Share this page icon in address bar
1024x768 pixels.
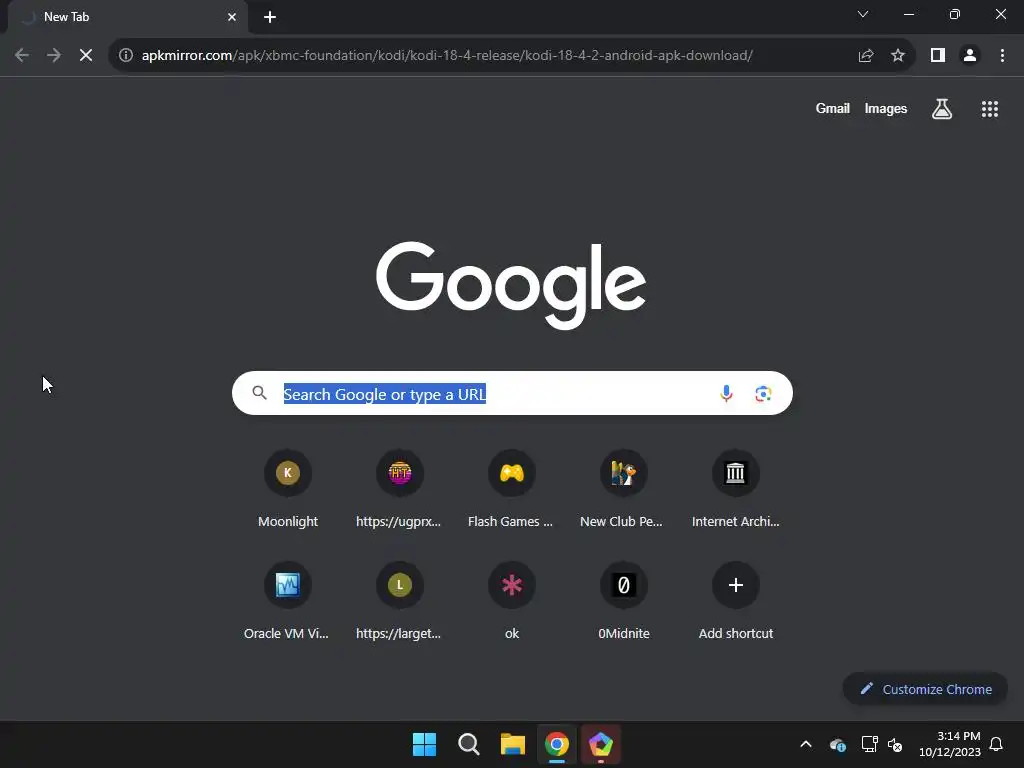click(x=866, y=56)
